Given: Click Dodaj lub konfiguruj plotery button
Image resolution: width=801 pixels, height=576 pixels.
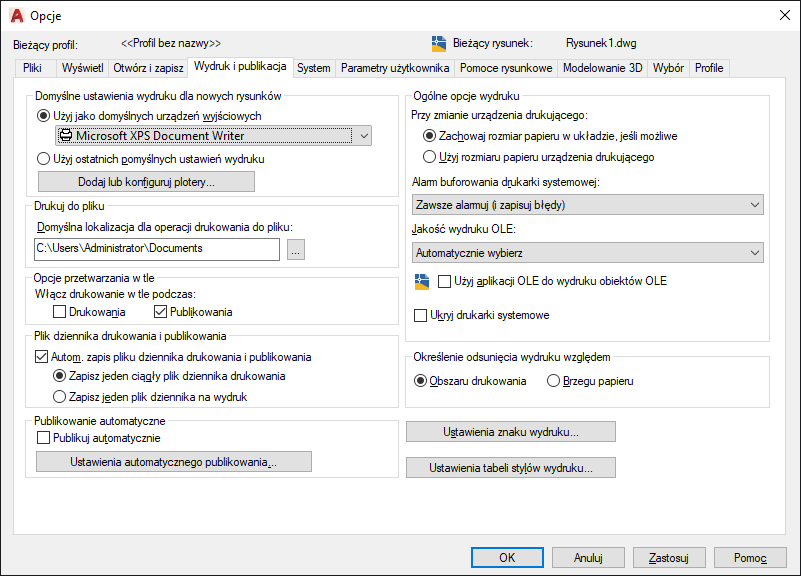Looking at the screenshot, I should point(146,182).
